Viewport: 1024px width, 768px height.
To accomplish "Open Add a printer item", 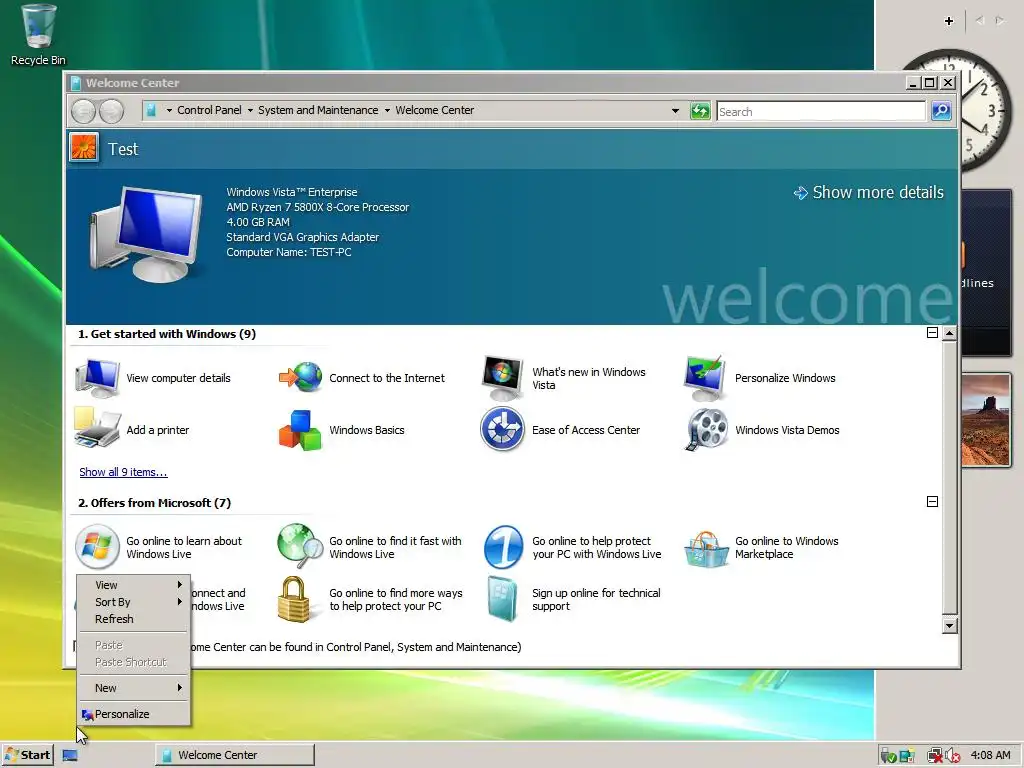I will [x=132, y=430].
